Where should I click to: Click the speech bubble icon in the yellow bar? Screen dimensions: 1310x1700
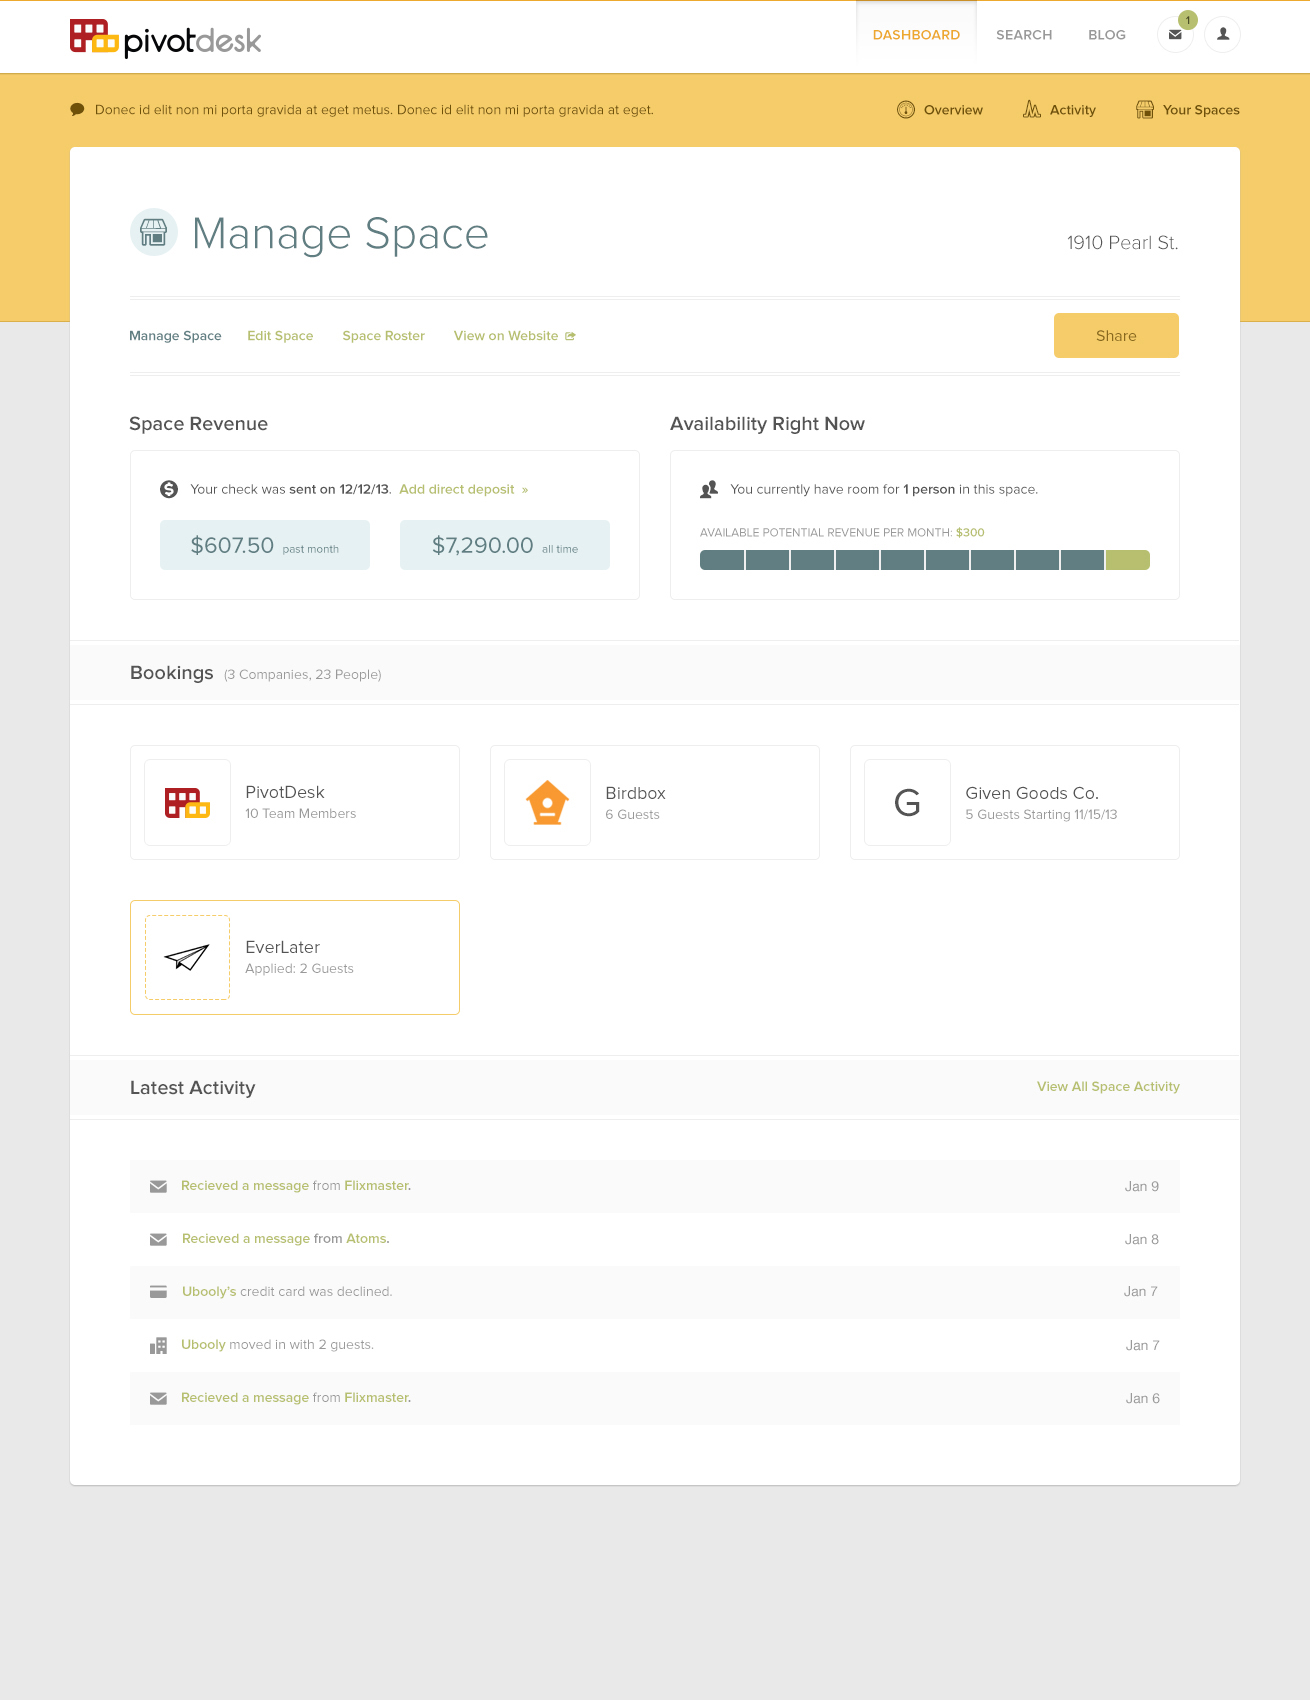(77, 110)
